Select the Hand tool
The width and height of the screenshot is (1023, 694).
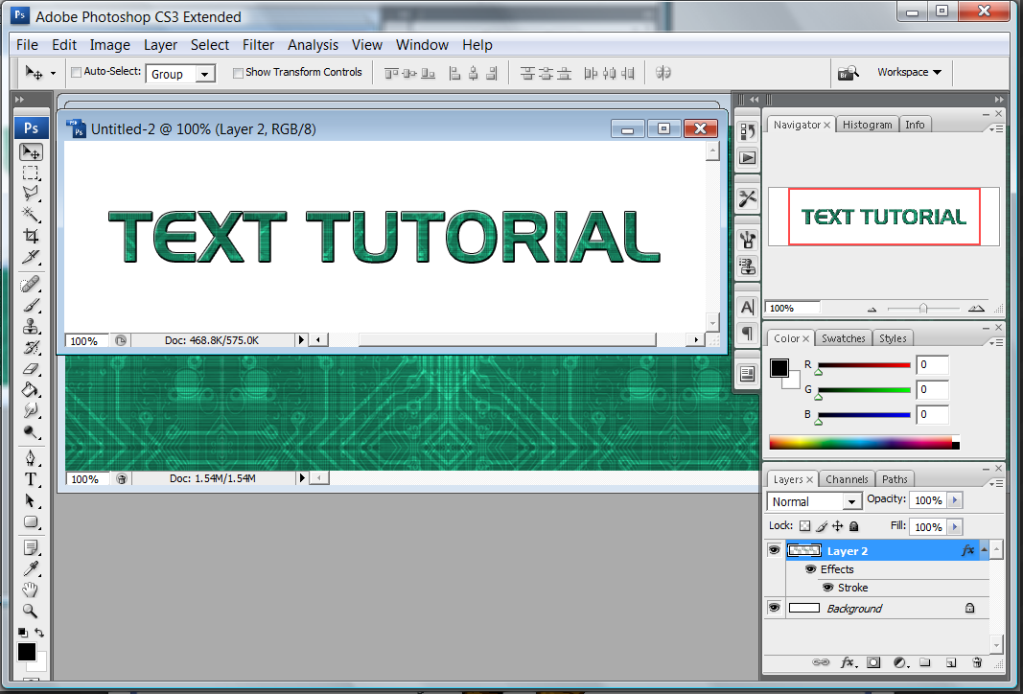click(31, 589)
